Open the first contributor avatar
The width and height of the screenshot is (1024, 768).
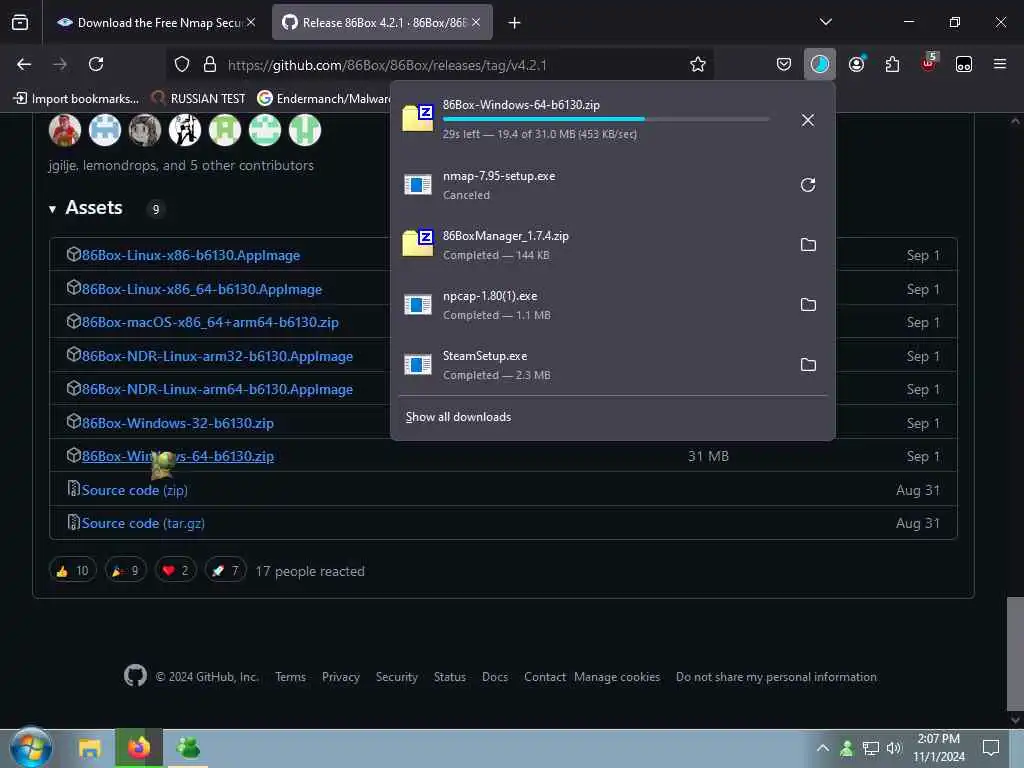pos(65,130)
